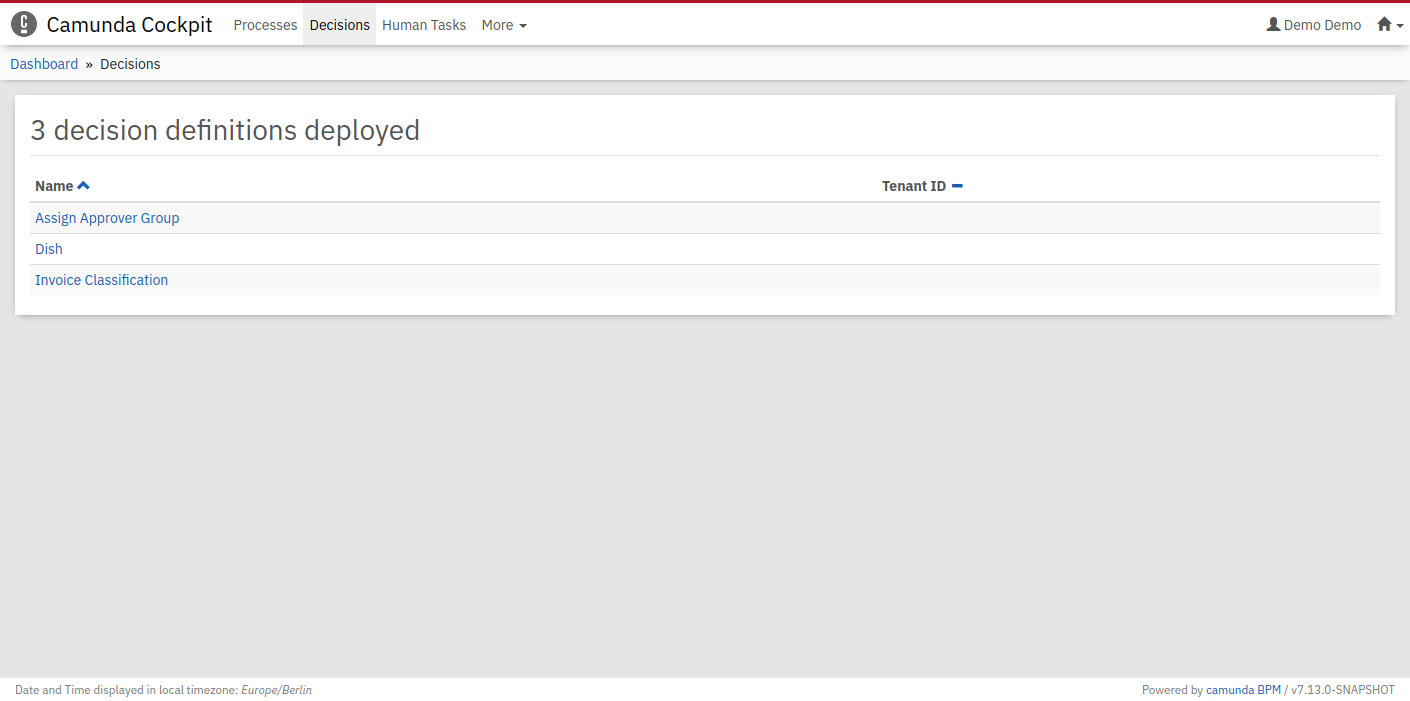Click the Decisions breadcrumb label

[130, 64]
